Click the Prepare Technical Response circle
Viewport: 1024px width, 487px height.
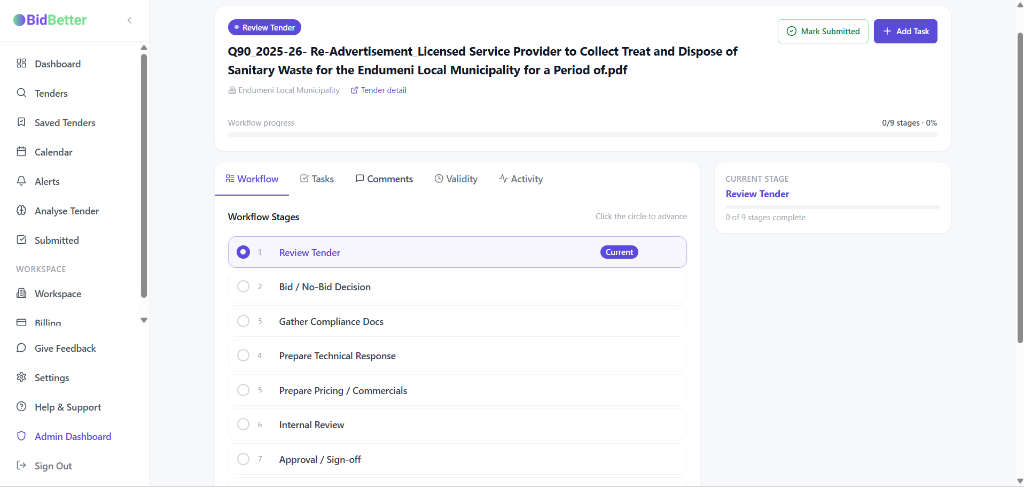click(243, 356)
